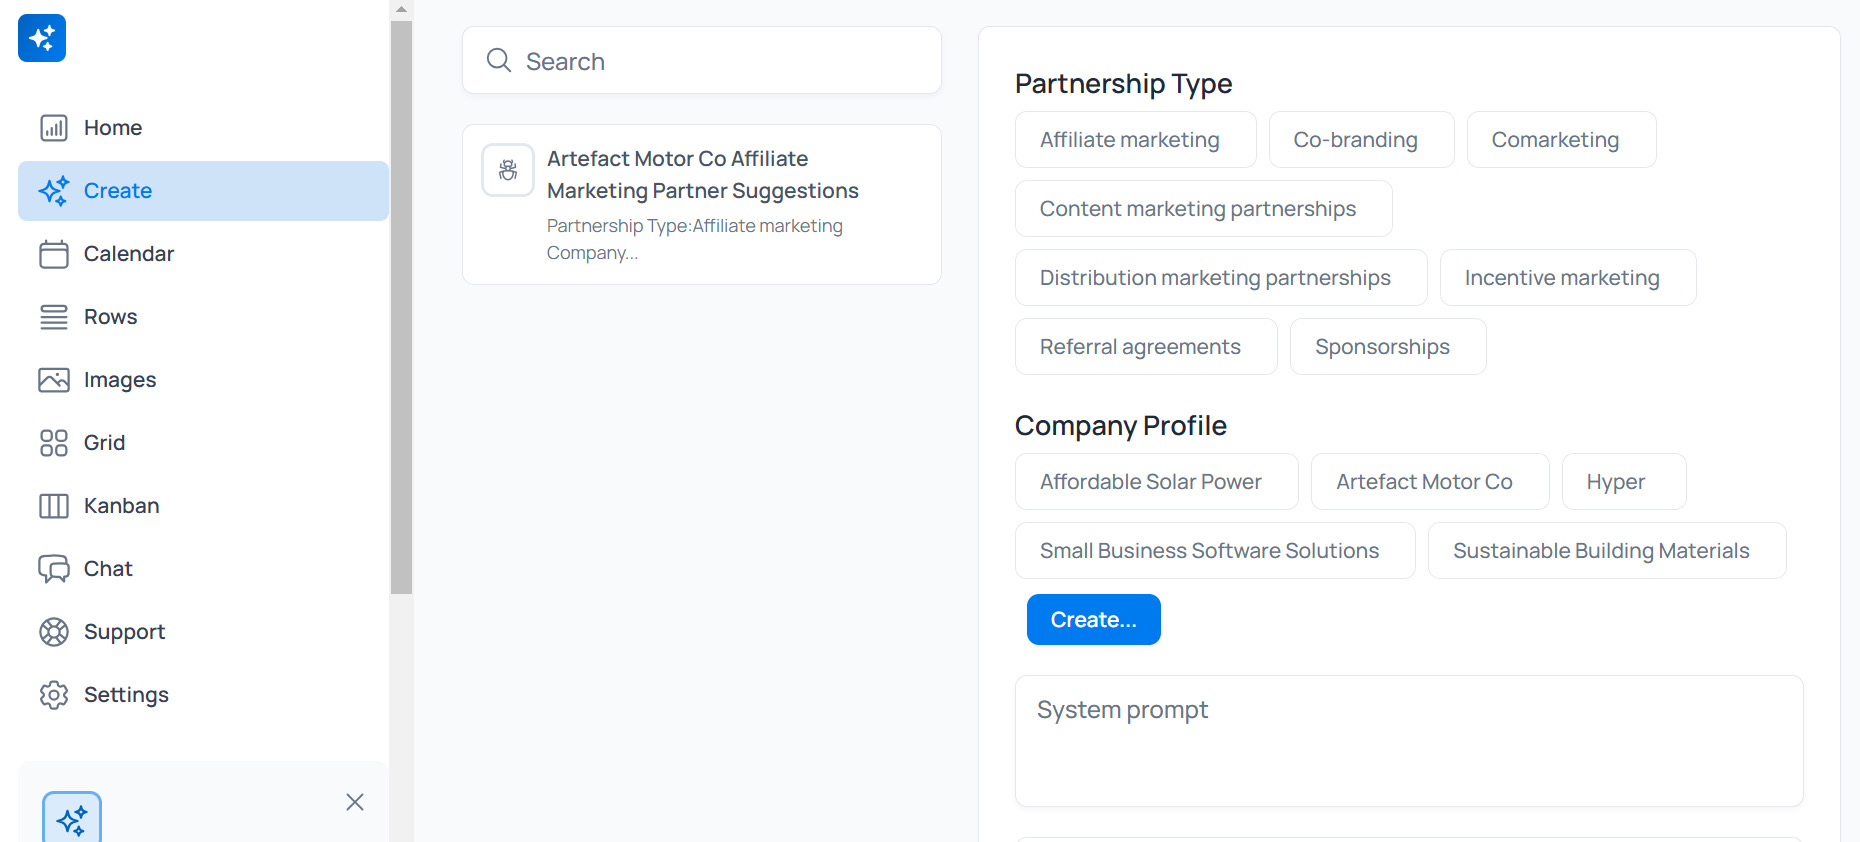Close the bottom sidebar promo panel
This screenshot has height=842, width=1860.
355,802
